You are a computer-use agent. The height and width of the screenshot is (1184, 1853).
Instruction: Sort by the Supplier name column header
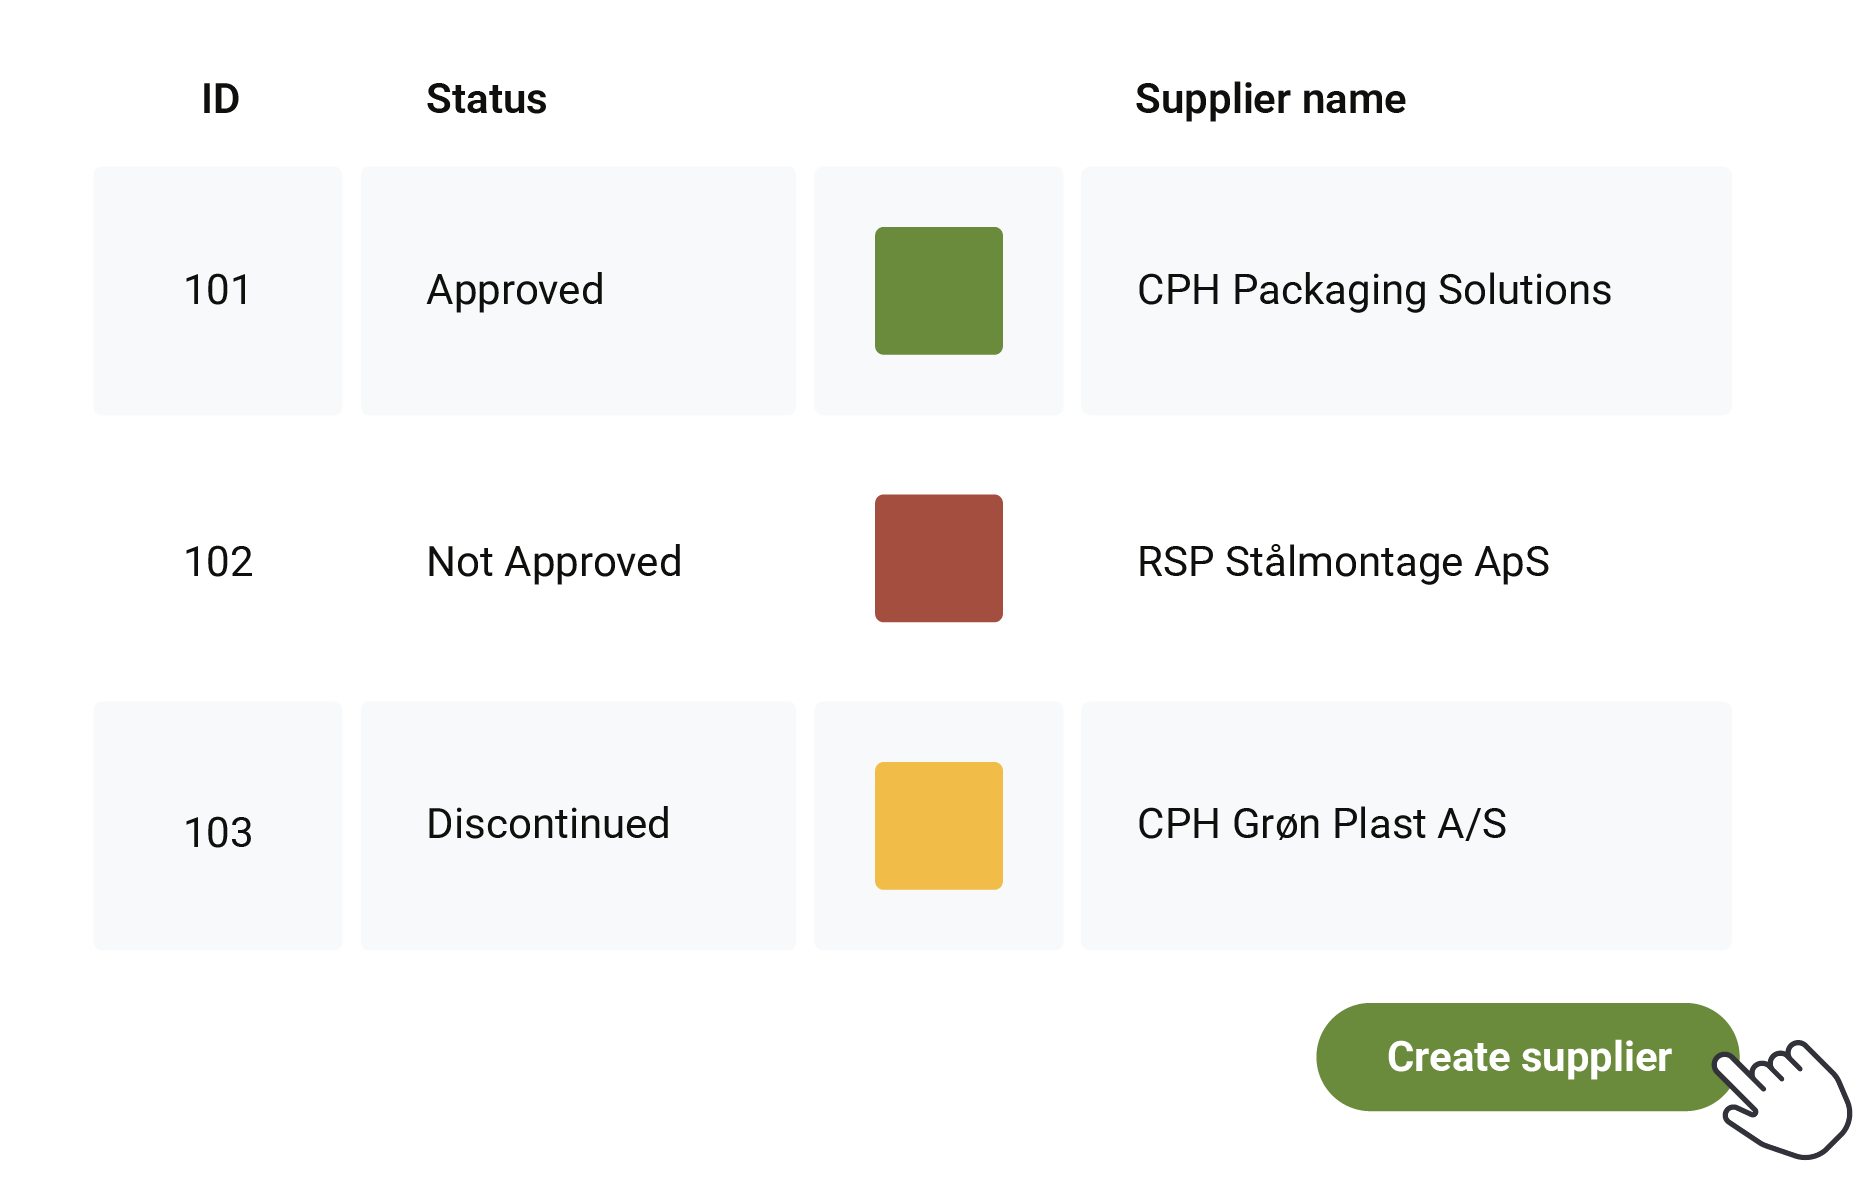[x=1270, y=99]
